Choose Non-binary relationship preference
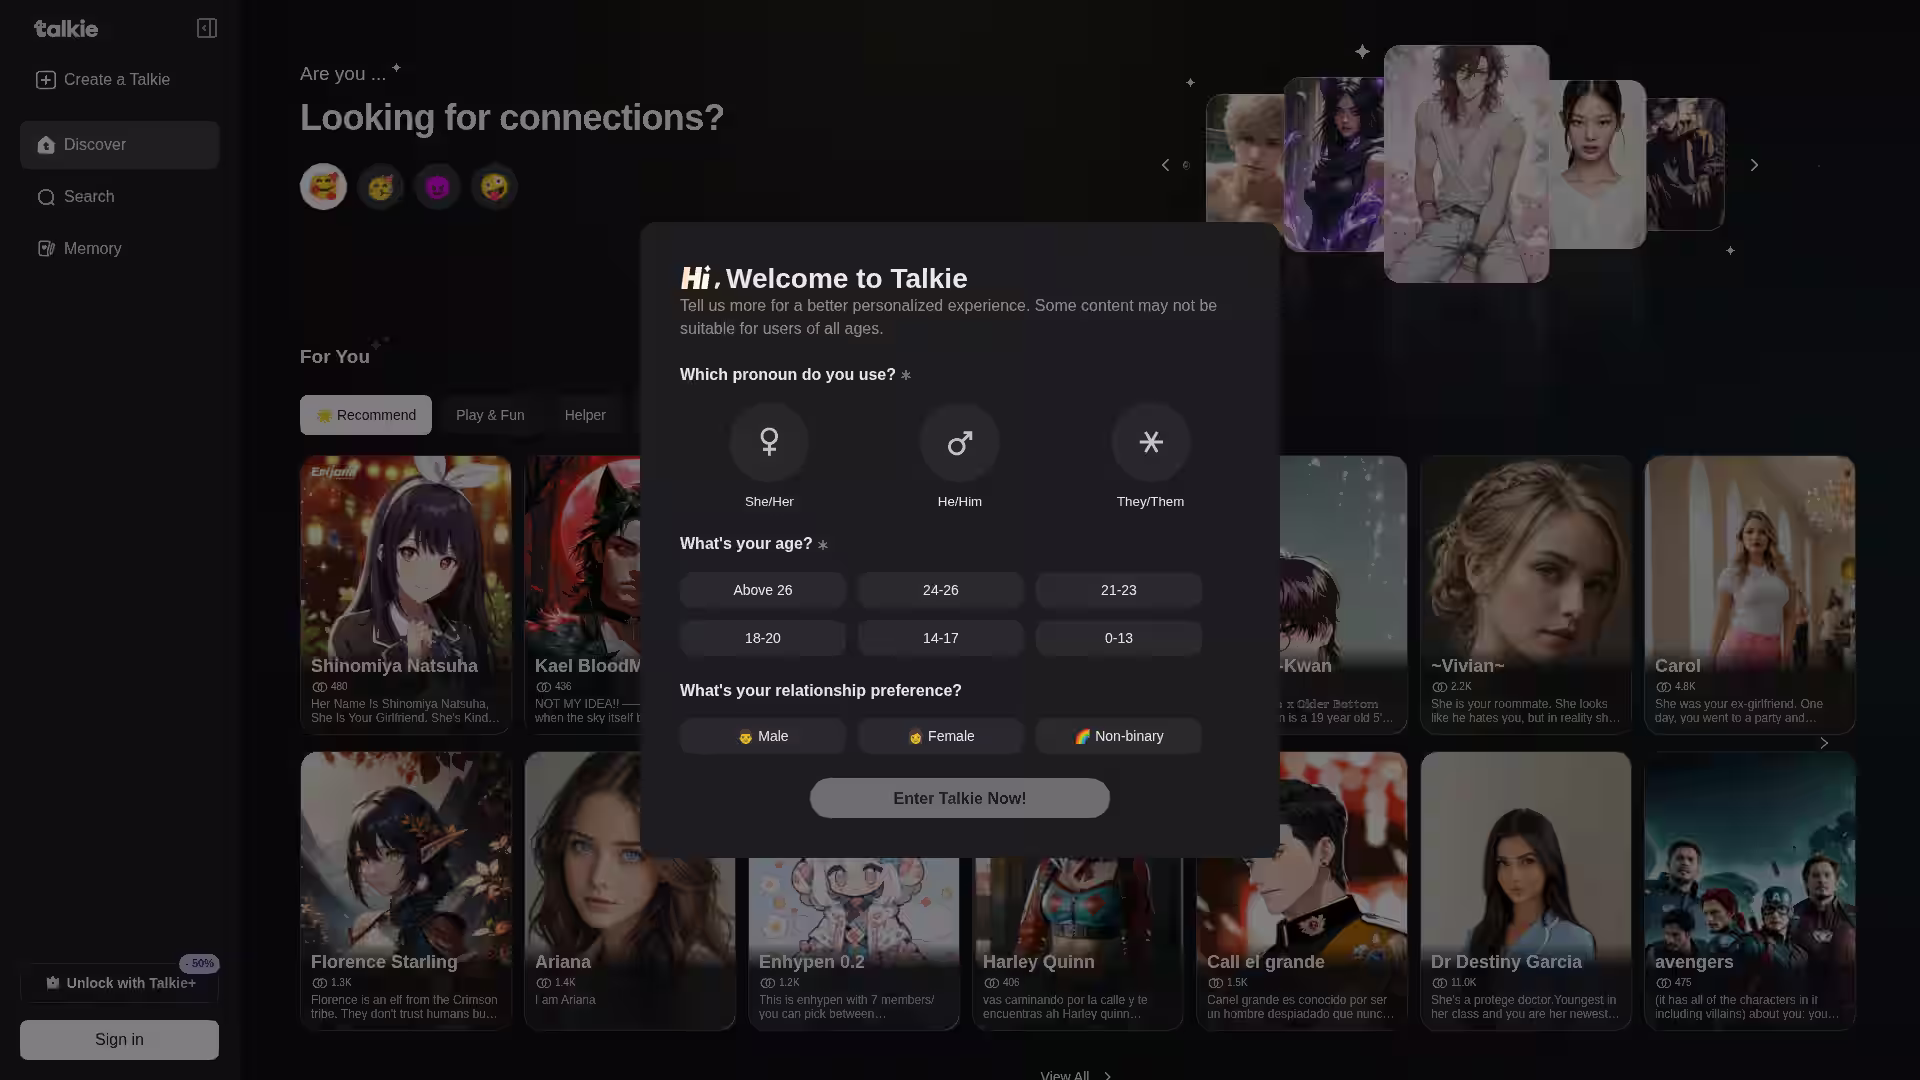The image size is (1920, 1080). [x=1118, y=736]
